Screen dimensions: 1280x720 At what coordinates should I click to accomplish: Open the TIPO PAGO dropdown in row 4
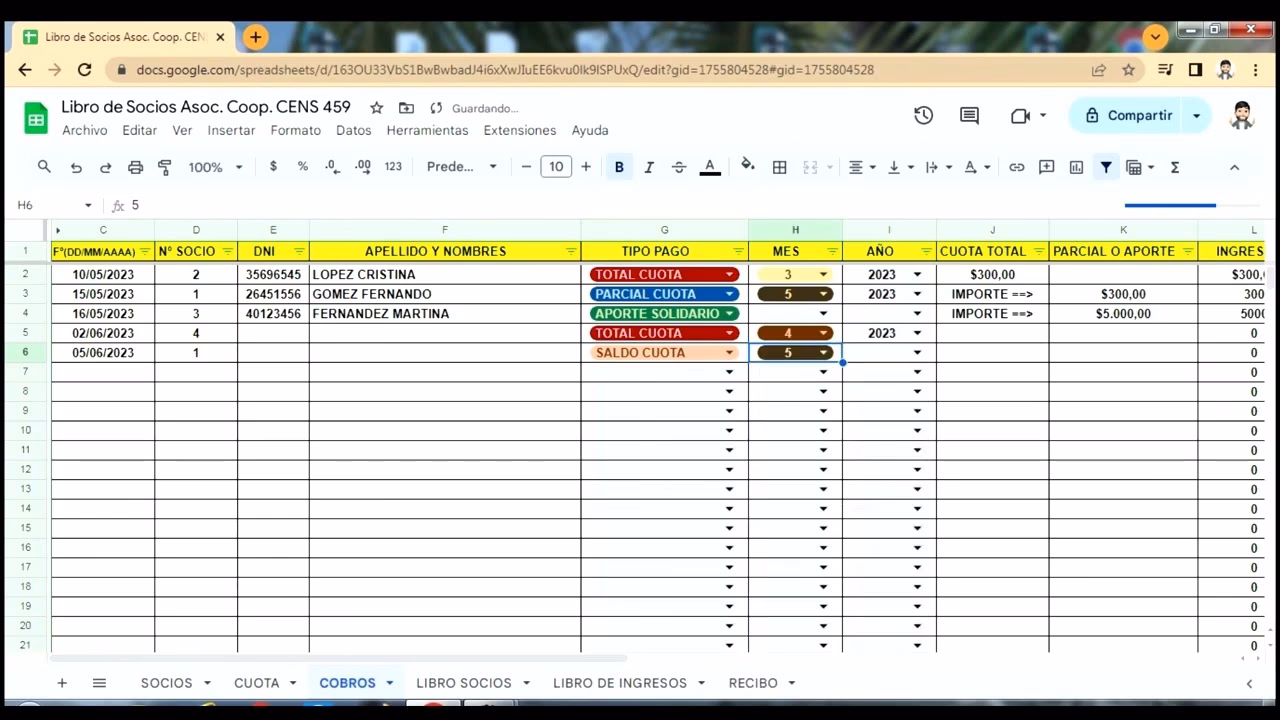tap(730, 313)
